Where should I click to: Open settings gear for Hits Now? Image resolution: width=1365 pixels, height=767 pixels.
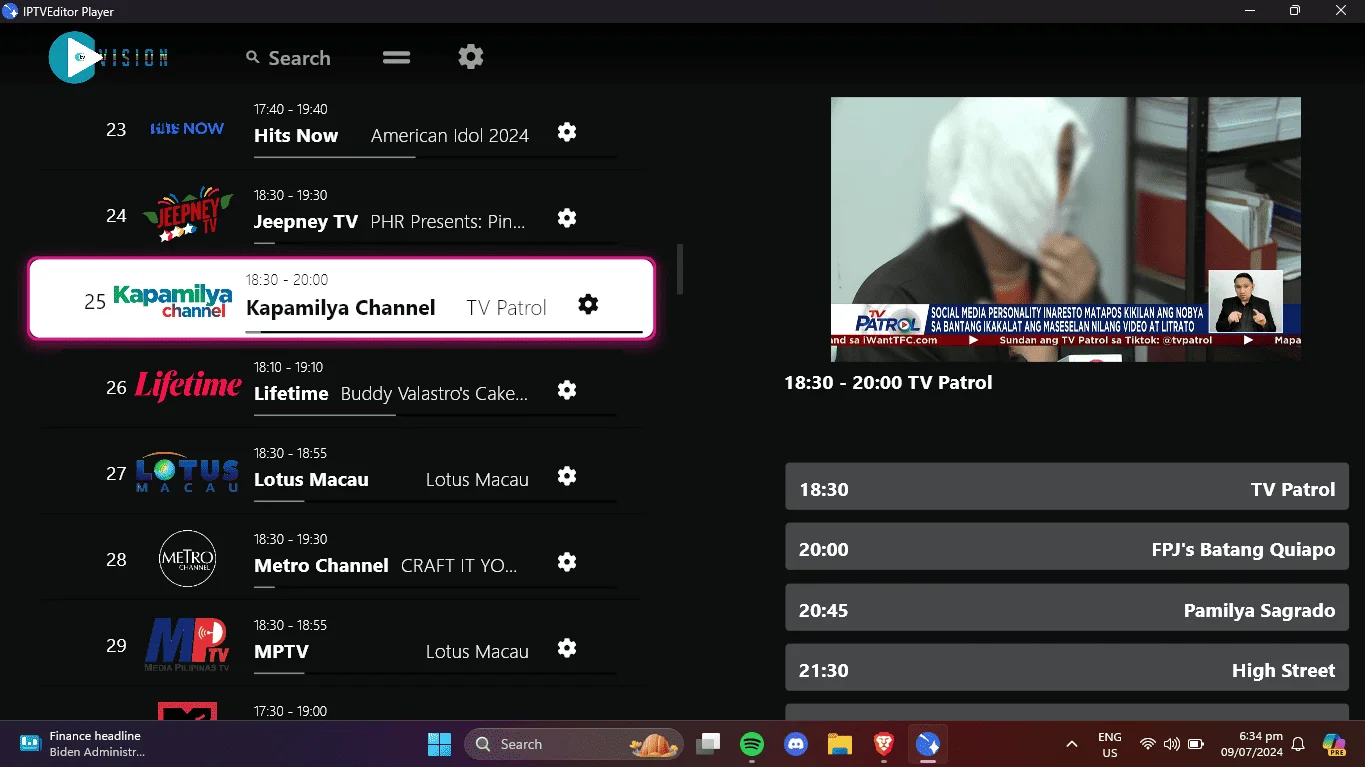567,132
